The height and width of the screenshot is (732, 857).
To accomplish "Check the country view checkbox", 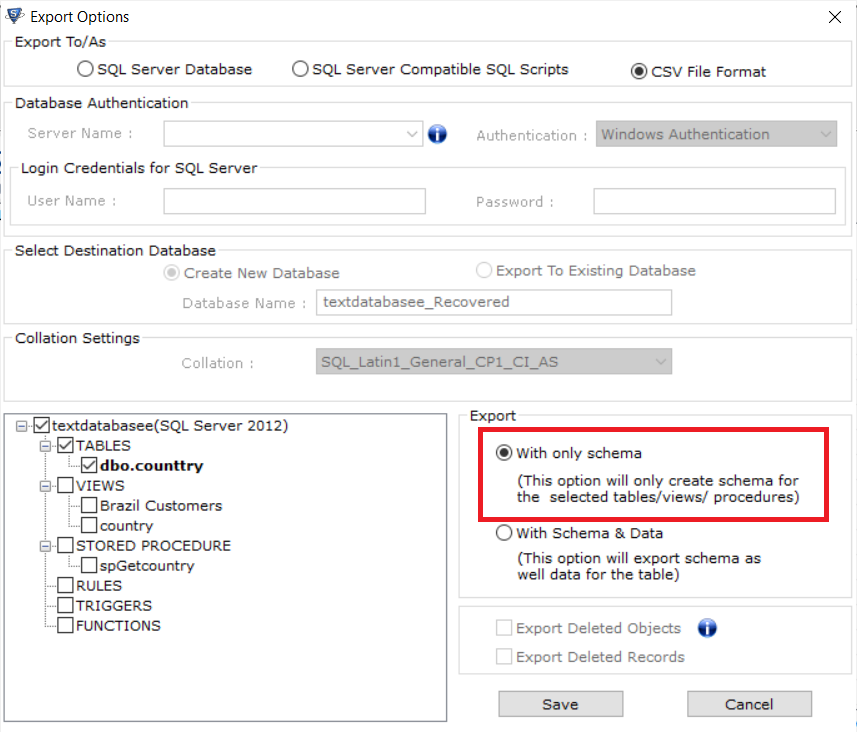I will [89, 525].
